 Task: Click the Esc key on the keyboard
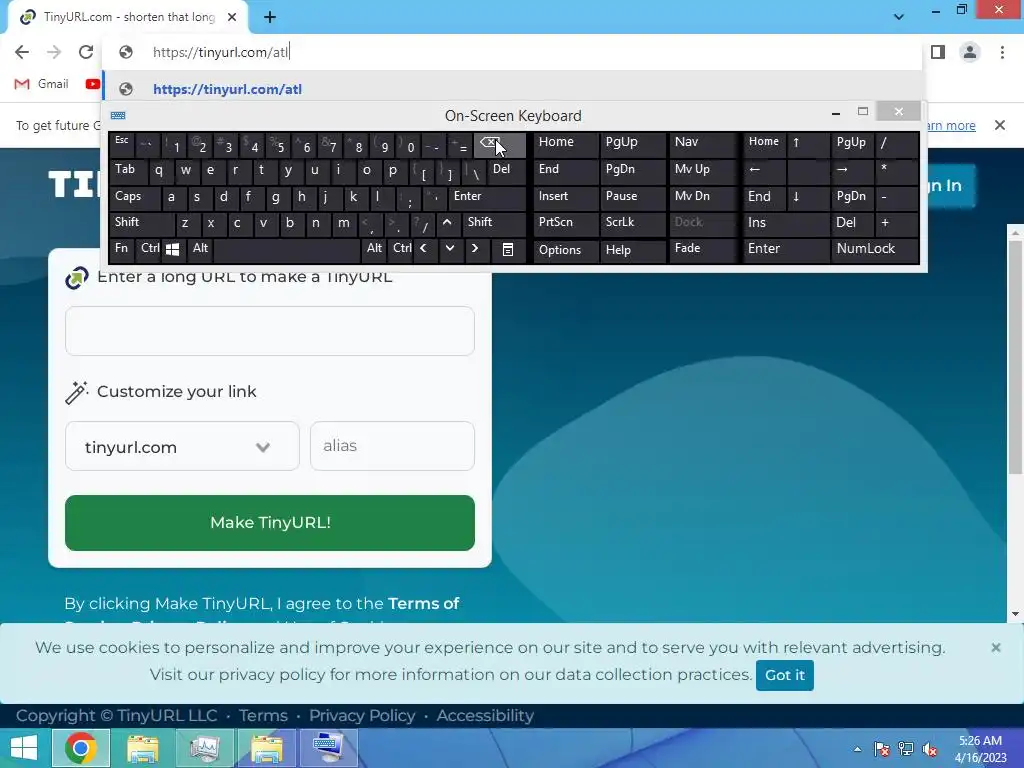click(x=121, y=144)
